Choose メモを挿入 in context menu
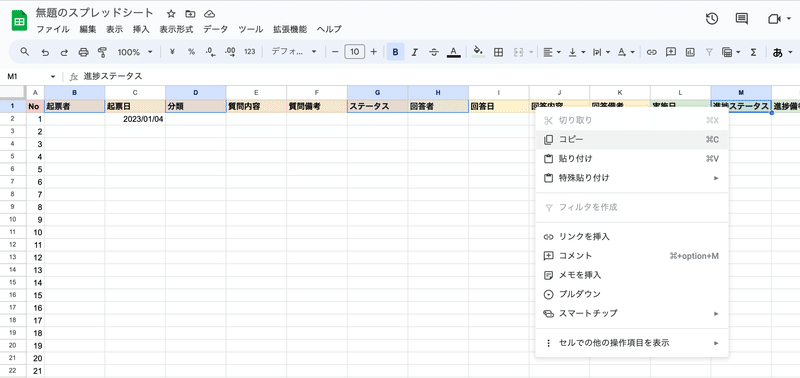This screenshot has height=378, width=800. coord(632,275)
